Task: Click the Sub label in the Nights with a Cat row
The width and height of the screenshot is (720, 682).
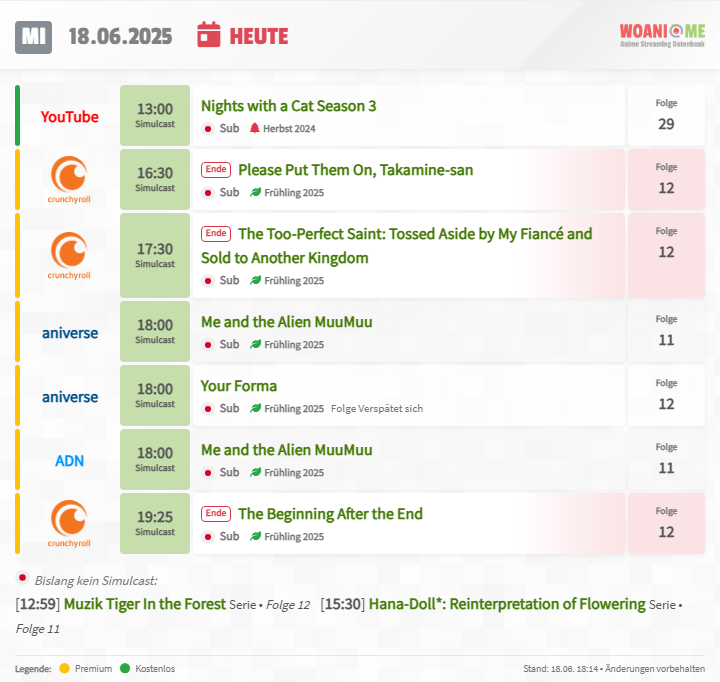Action: tap(229, 128)
